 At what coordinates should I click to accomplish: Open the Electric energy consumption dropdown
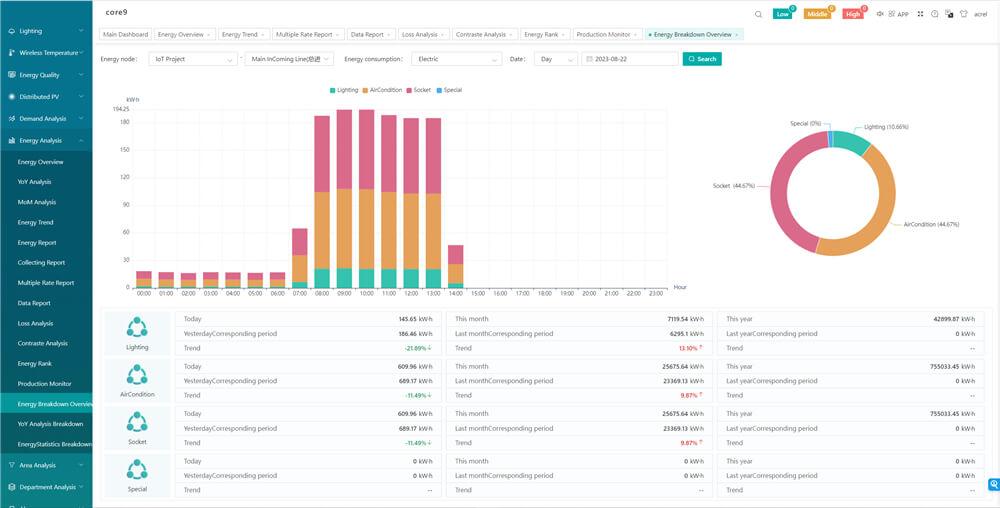(x=457, y=59)
